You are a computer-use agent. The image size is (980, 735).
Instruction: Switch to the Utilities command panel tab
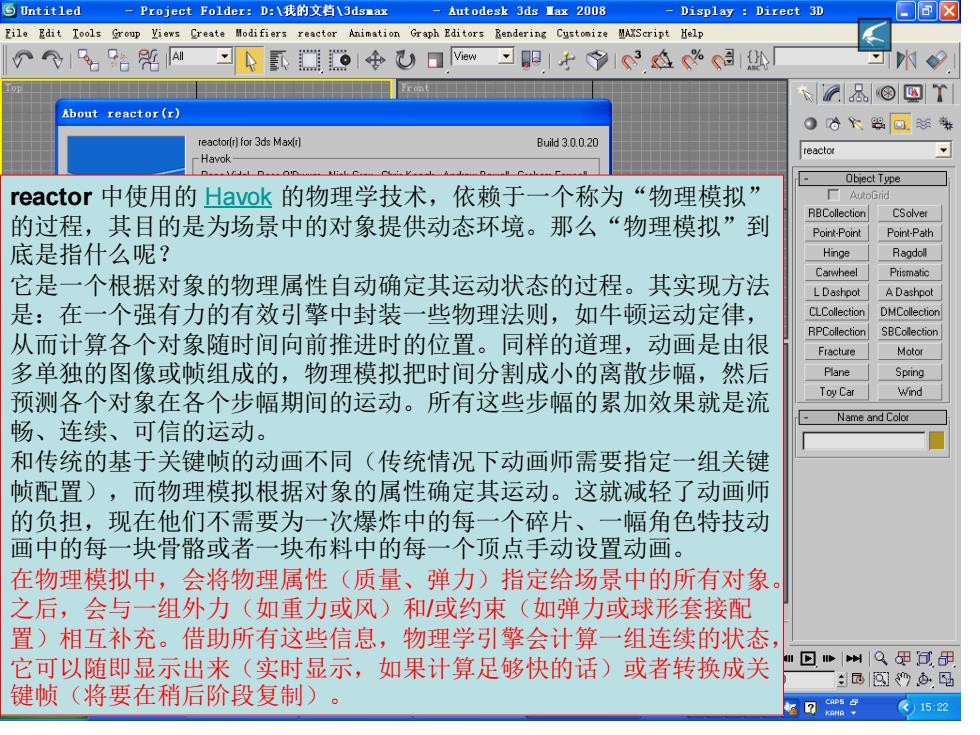pos(939,94)
